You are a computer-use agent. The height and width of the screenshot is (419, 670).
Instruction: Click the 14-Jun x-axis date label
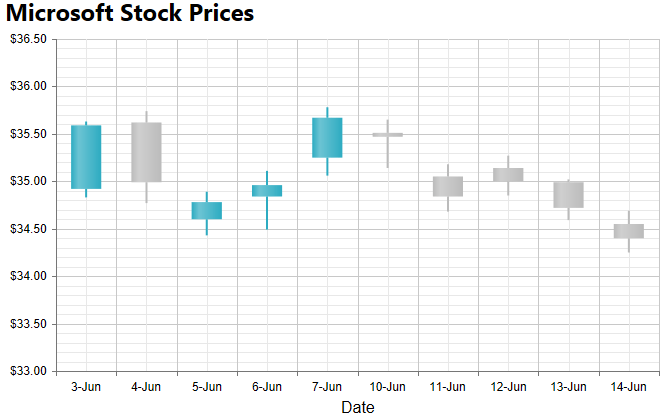coord(628,386)
